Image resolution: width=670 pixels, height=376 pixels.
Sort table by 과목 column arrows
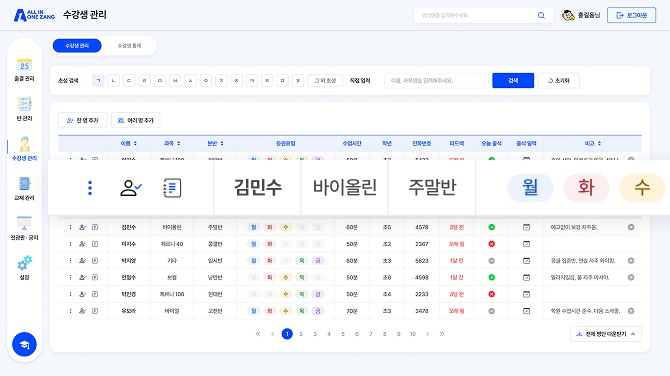point(179,144)
